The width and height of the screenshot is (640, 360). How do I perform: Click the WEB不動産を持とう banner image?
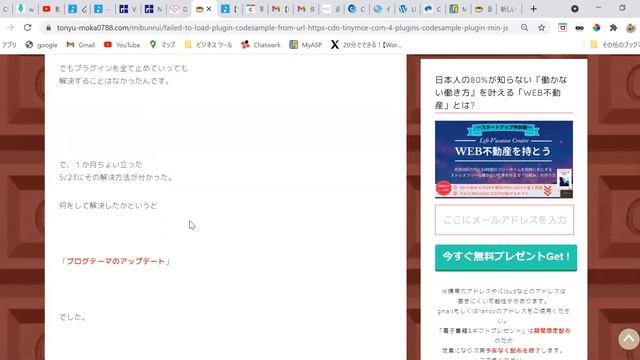[x=504, y=159]
